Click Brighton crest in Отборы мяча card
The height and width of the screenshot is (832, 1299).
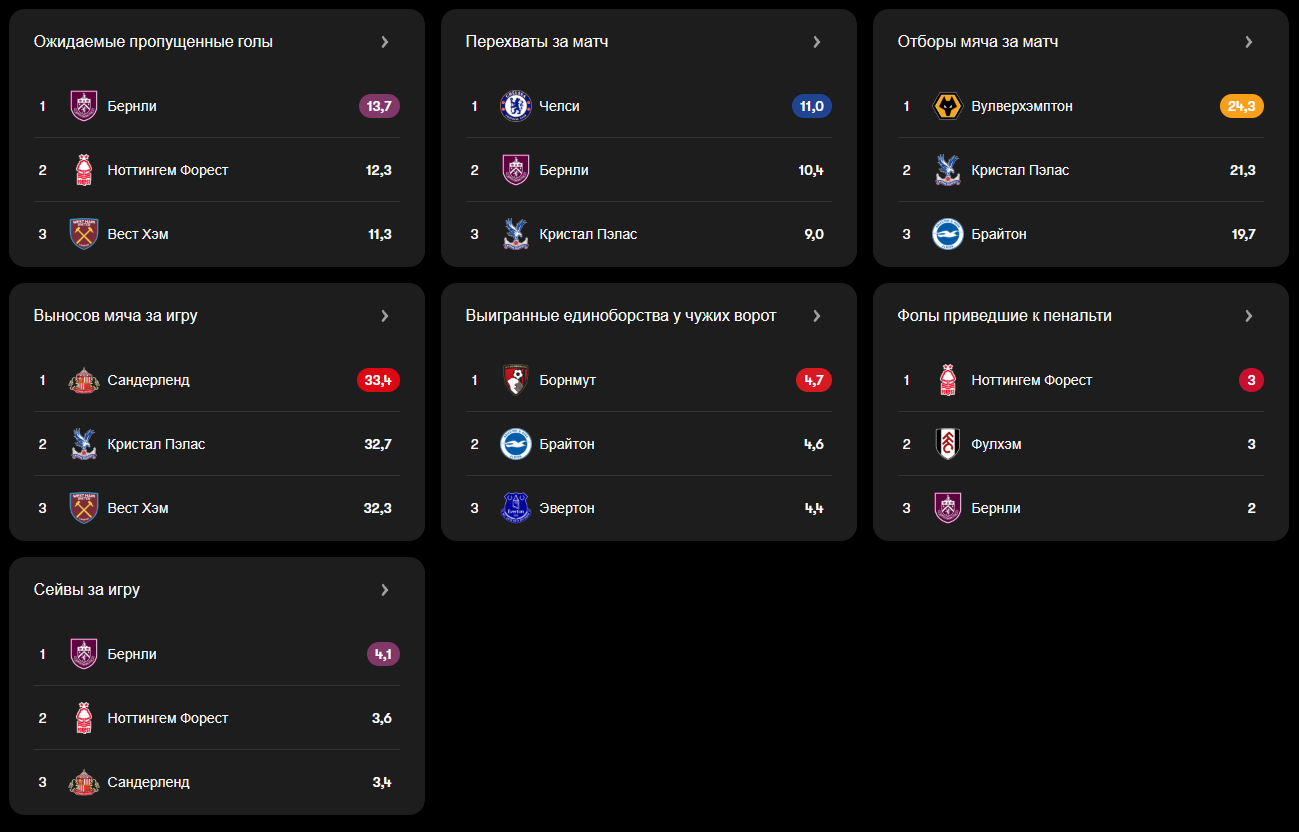coord(948,234)
